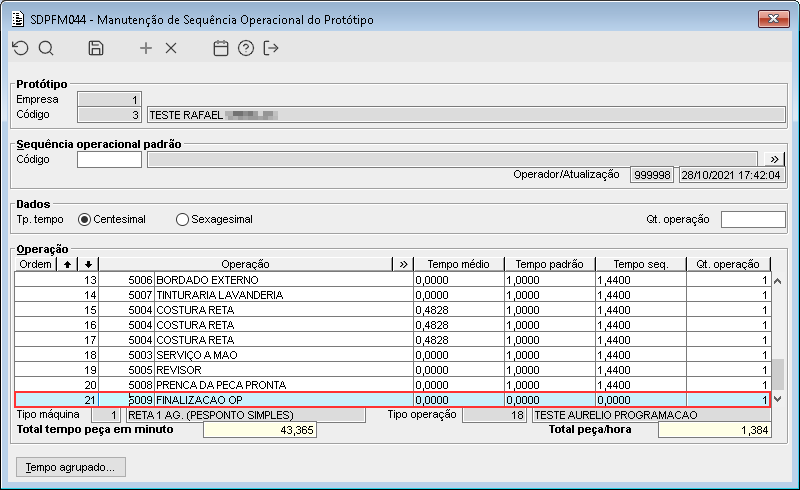Viewport: 800px width, 490px height.
Task: Select the SERVIÇO A MAO row
Action: pos(392,355)
